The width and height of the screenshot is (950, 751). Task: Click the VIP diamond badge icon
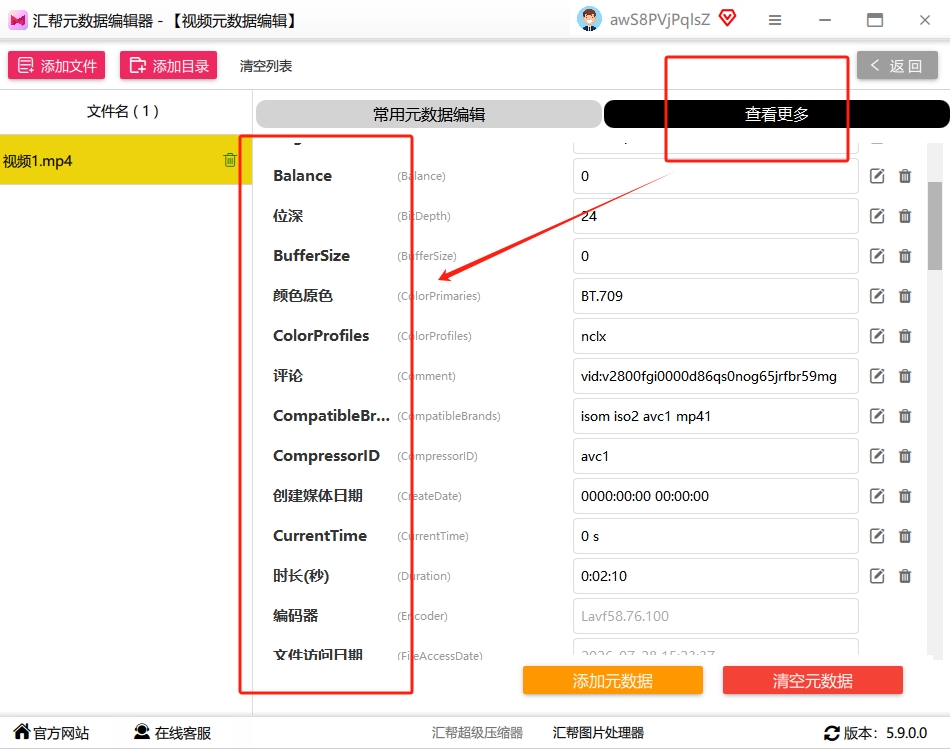(727, 18)
